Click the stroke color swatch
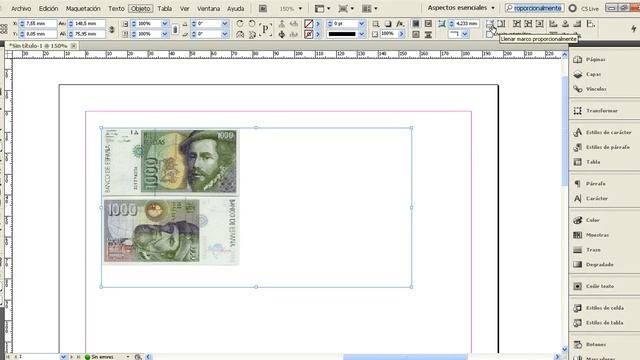The width and height of the screenshot is (640, 360). tap(309, 35)
